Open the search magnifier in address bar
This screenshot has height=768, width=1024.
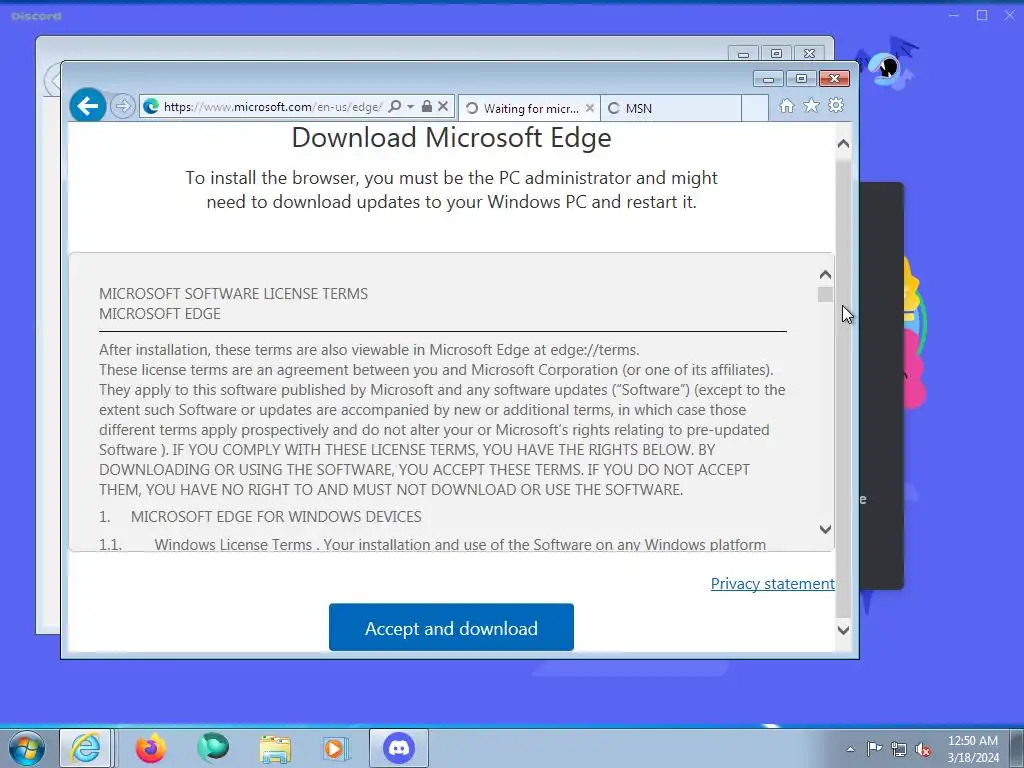pyautogui.click(x=394, y=106)
